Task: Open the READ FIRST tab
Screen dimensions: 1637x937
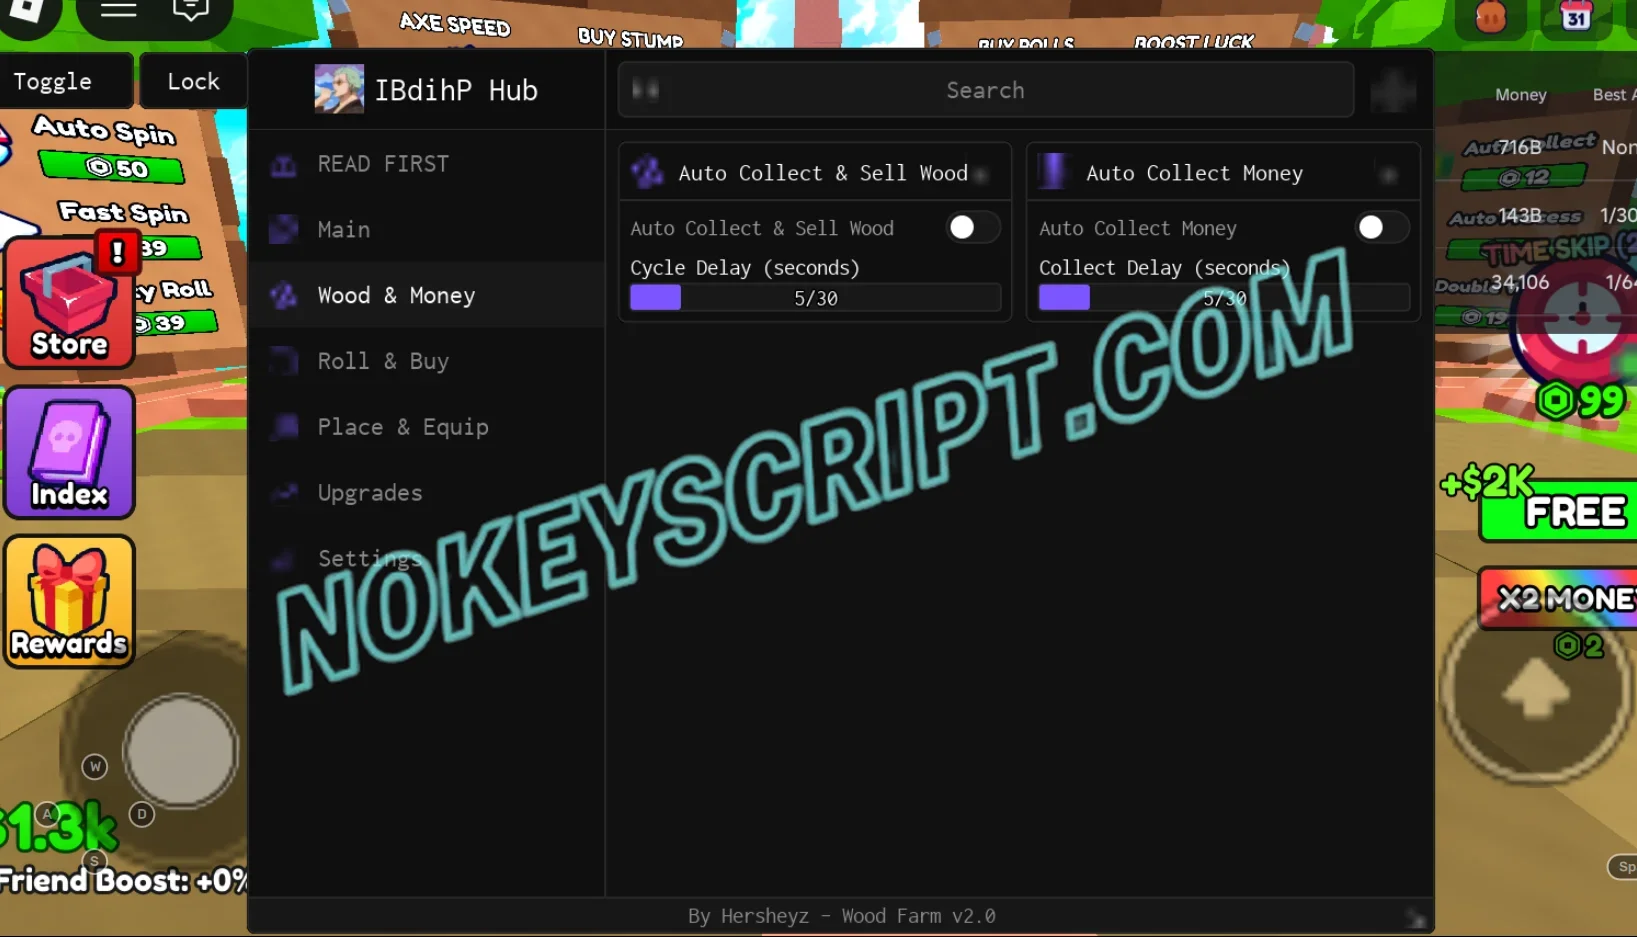Action: pyautogui.click(x=426, y=164)
